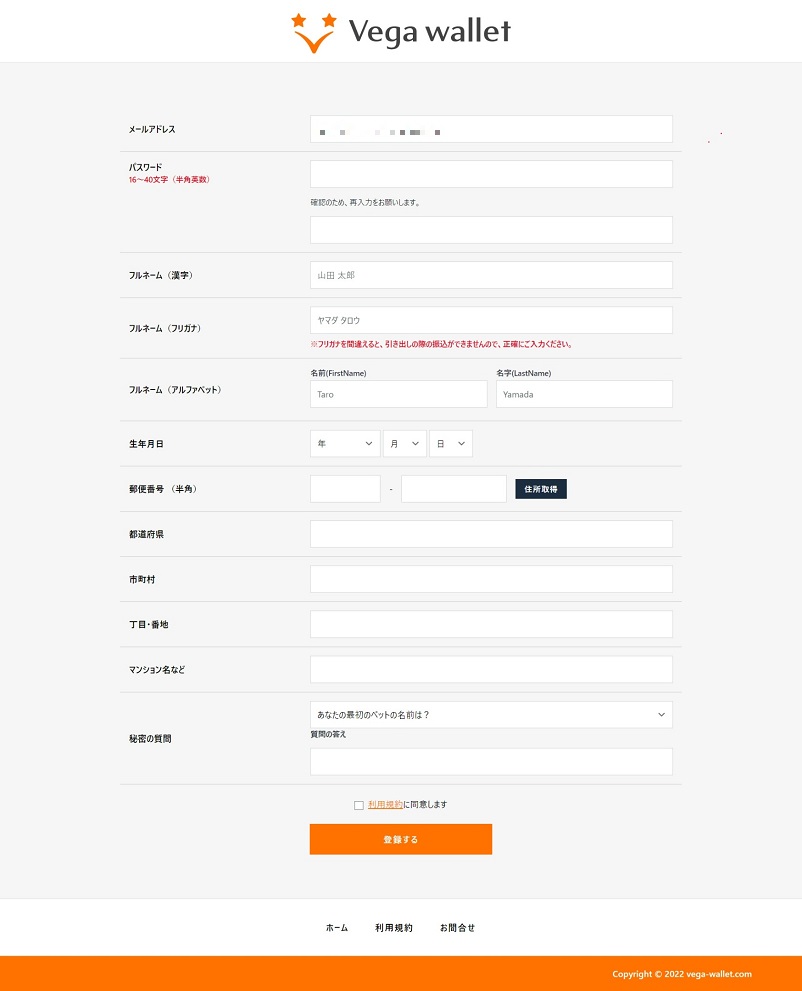This screenshot has height=991, width=802.
Task: Click the Vega wallet logo
Action: [x=401, y=32]
